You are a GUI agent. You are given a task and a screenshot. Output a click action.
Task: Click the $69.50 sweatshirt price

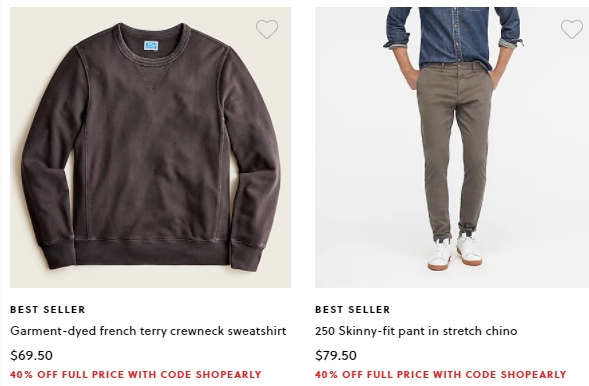(x=32, y=355)
